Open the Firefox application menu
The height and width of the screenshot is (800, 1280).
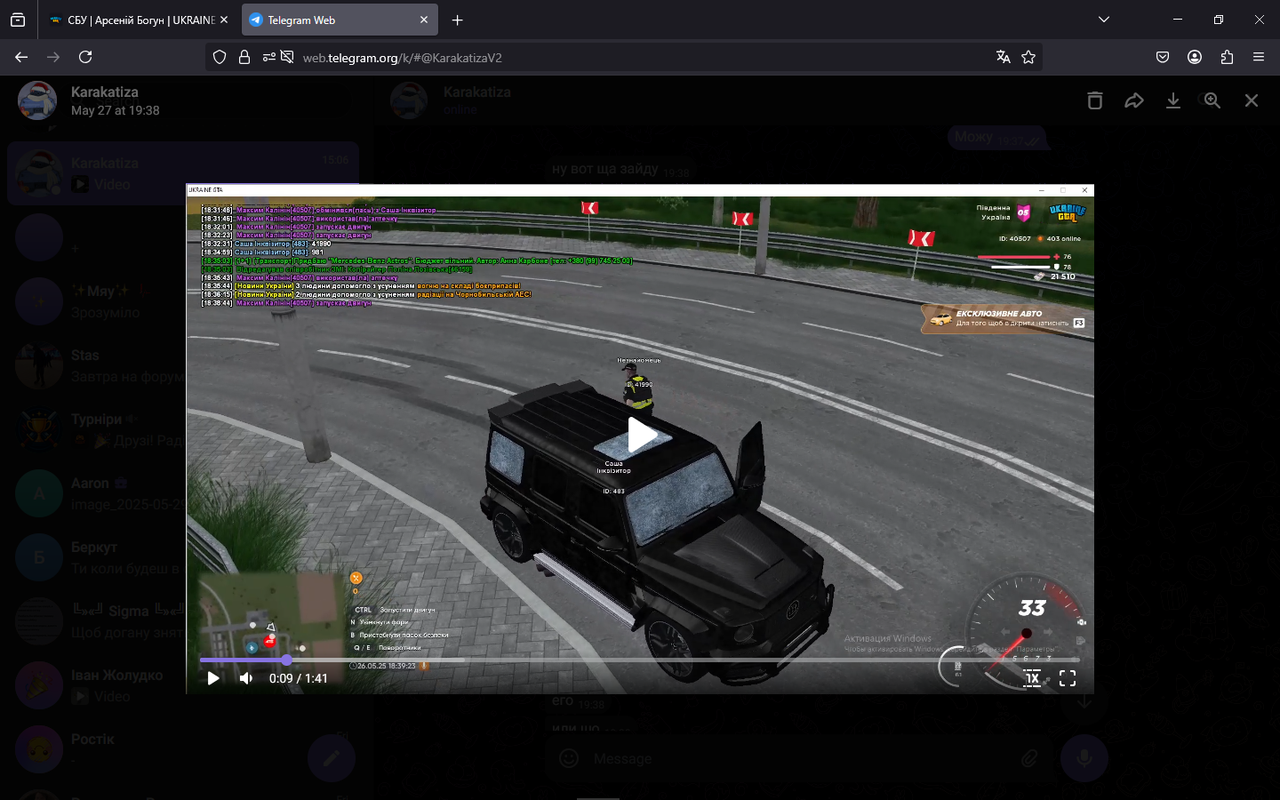coord(1259,57)
